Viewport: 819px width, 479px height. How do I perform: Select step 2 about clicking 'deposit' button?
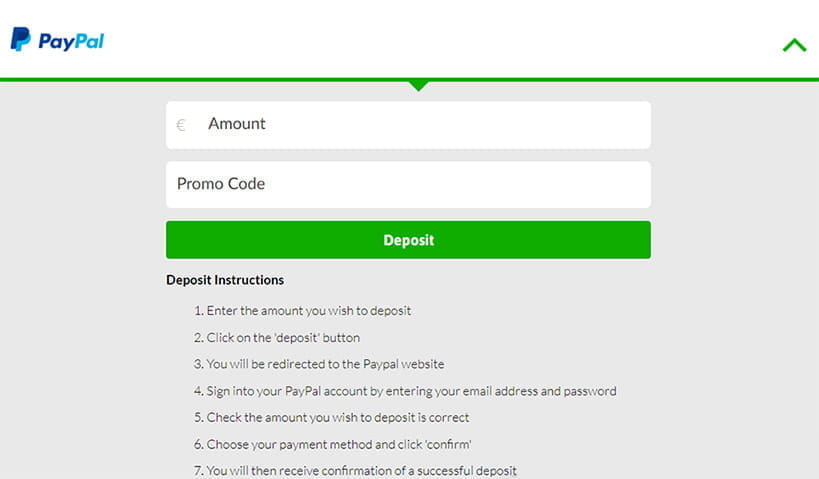(277, 337)
